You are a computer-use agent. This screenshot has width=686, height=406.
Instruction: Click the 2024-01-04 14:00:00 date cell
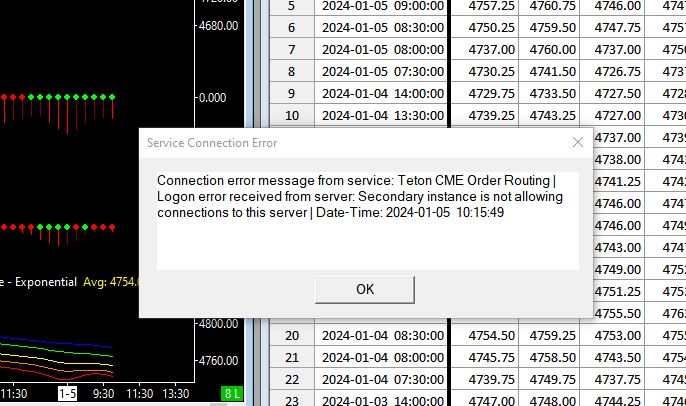382,93
